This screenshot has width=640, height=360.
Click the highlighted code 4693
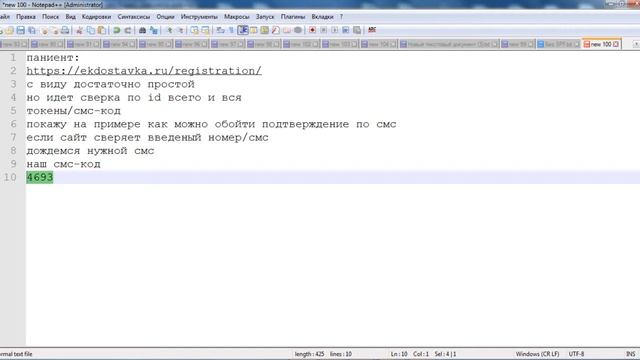click(x=40, y=177)
